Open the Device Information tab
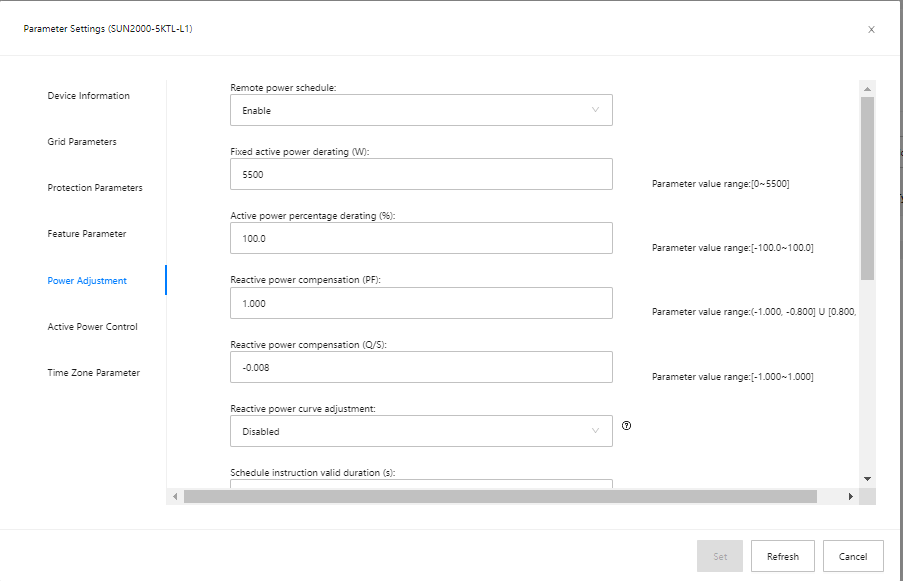 click(89, 96)
